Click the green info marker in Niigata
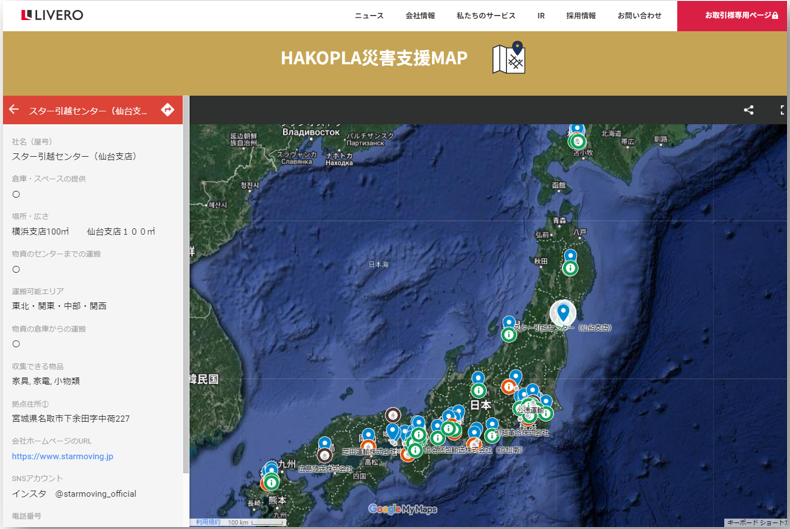790x529 pixels. pyautogui.click(x=509, y=334)
